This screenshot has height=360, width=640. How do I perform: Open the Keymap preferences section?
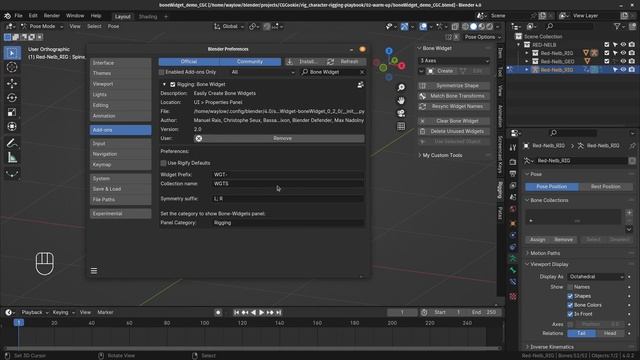pyautogui.click(x=120, y=165)
